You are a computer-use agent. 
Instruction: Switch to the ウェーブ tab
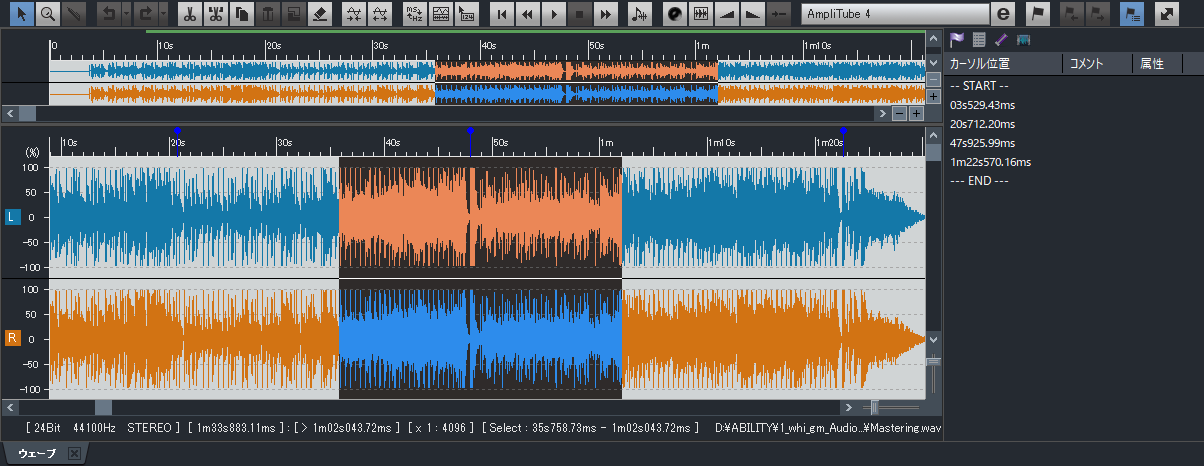37,454
